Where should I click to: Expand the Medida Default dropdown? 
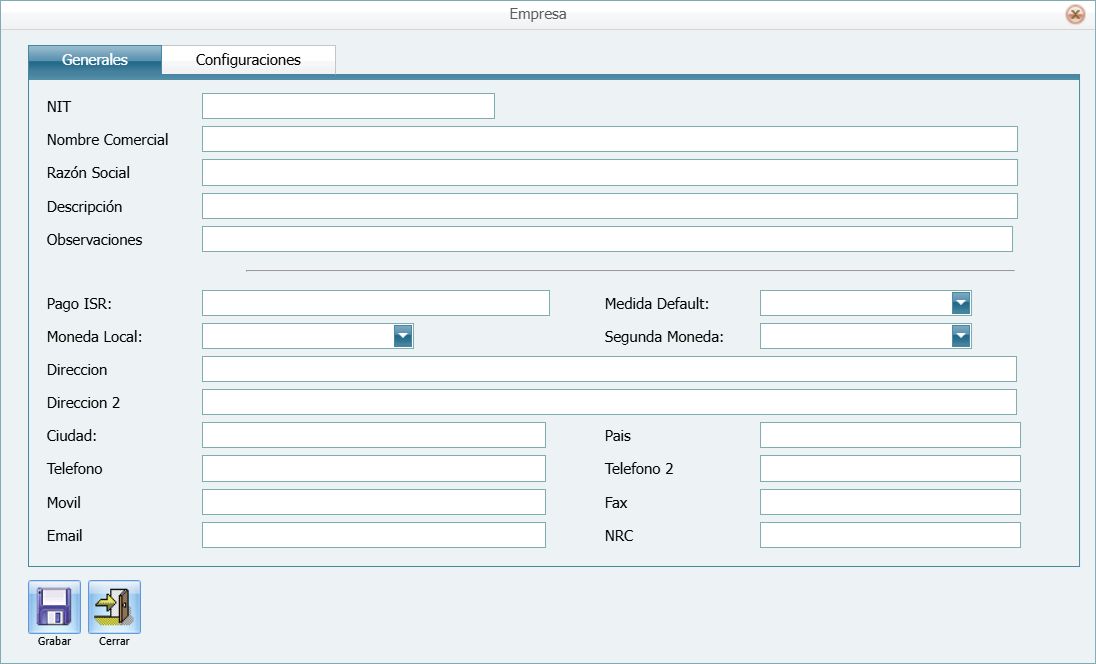pyautogui.click(x=960, y=303)
